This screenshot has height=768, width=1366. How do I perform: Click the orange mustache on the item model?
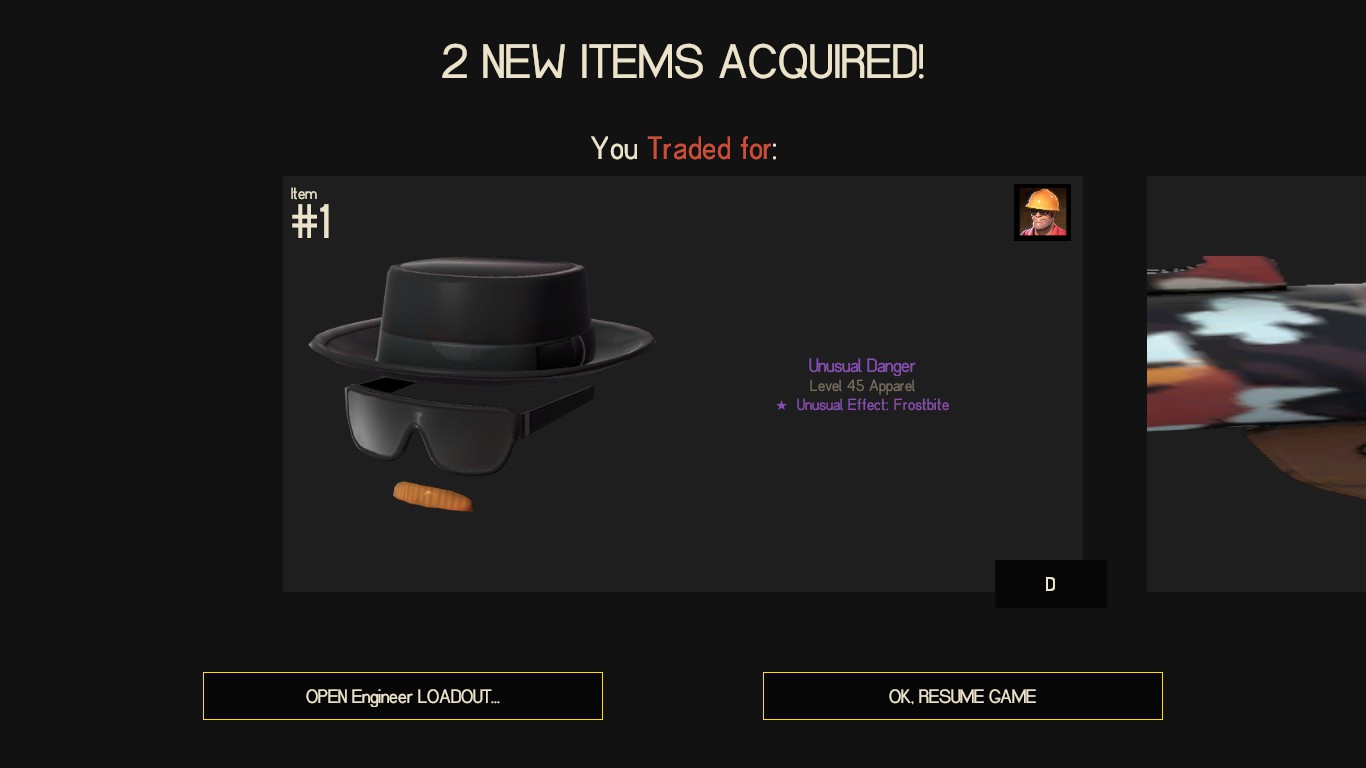pyautogui.click(x=432, y=496)
